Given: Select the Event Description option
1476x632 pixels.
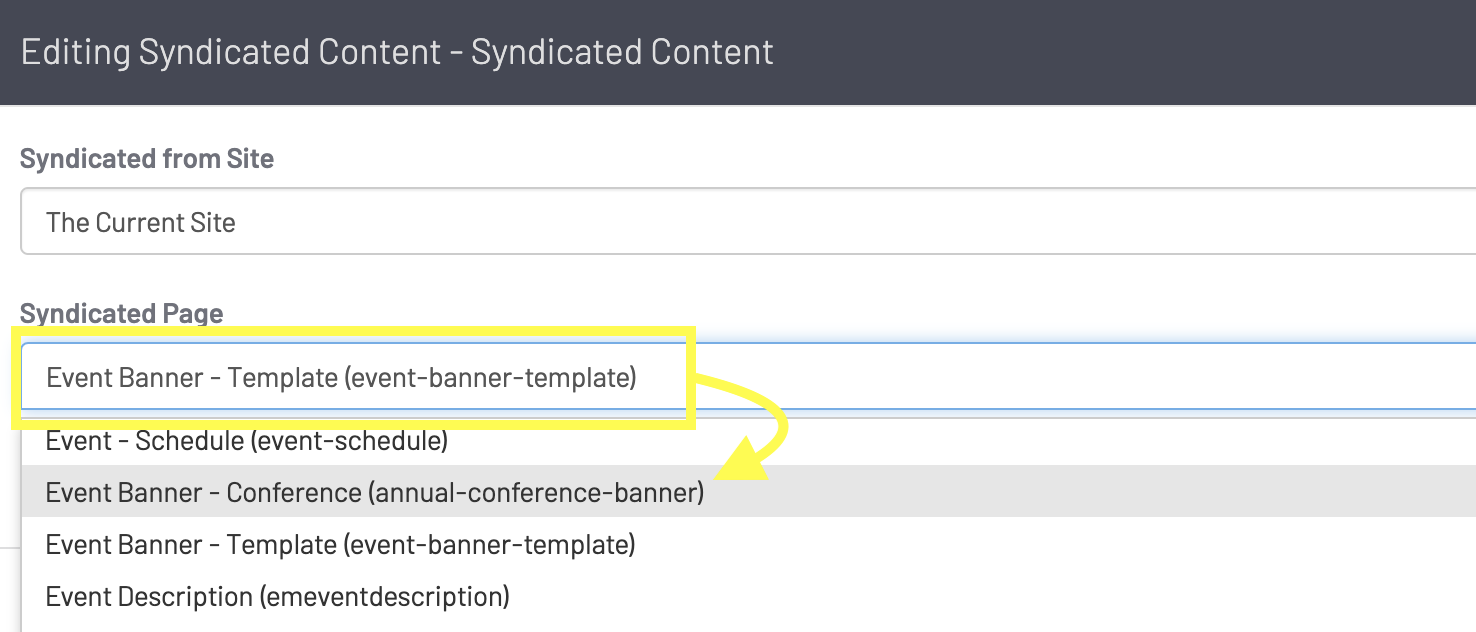Looking at the screenshot, I should [x=277, y=597].
